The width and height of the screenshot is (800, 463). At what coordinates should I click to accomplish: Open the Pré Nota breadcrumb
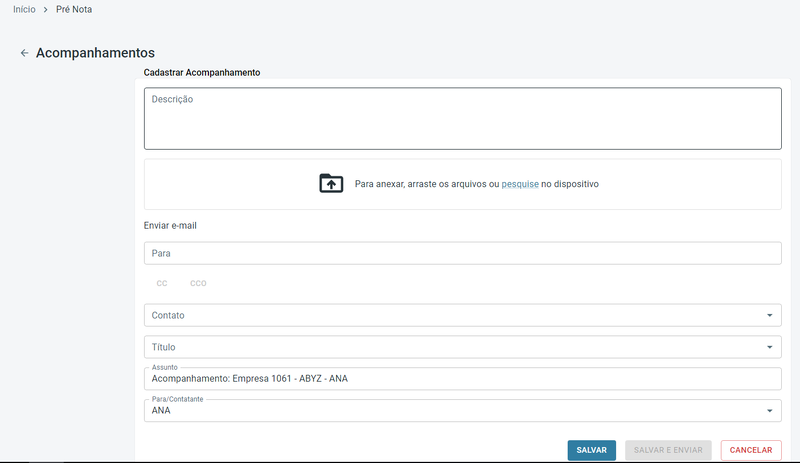(74, 9)
